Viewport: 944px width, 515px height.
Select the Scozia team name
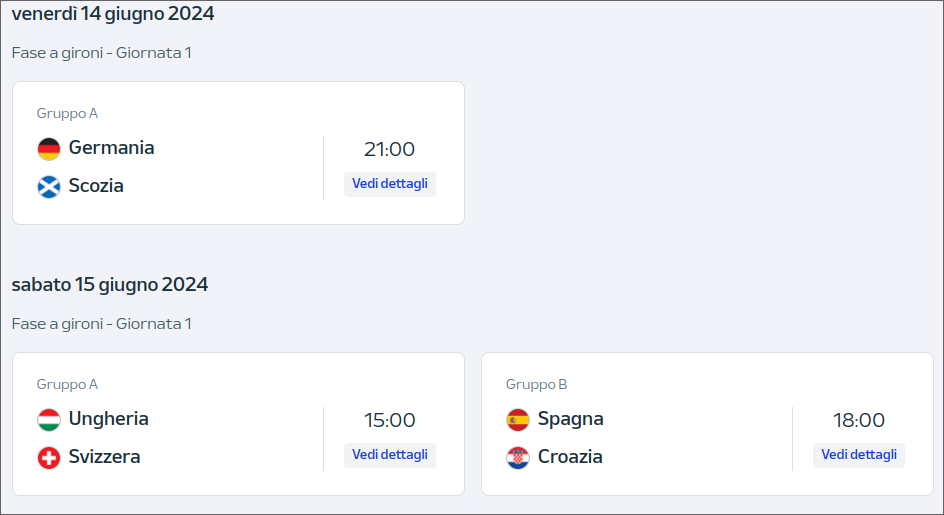click(96, 186)
